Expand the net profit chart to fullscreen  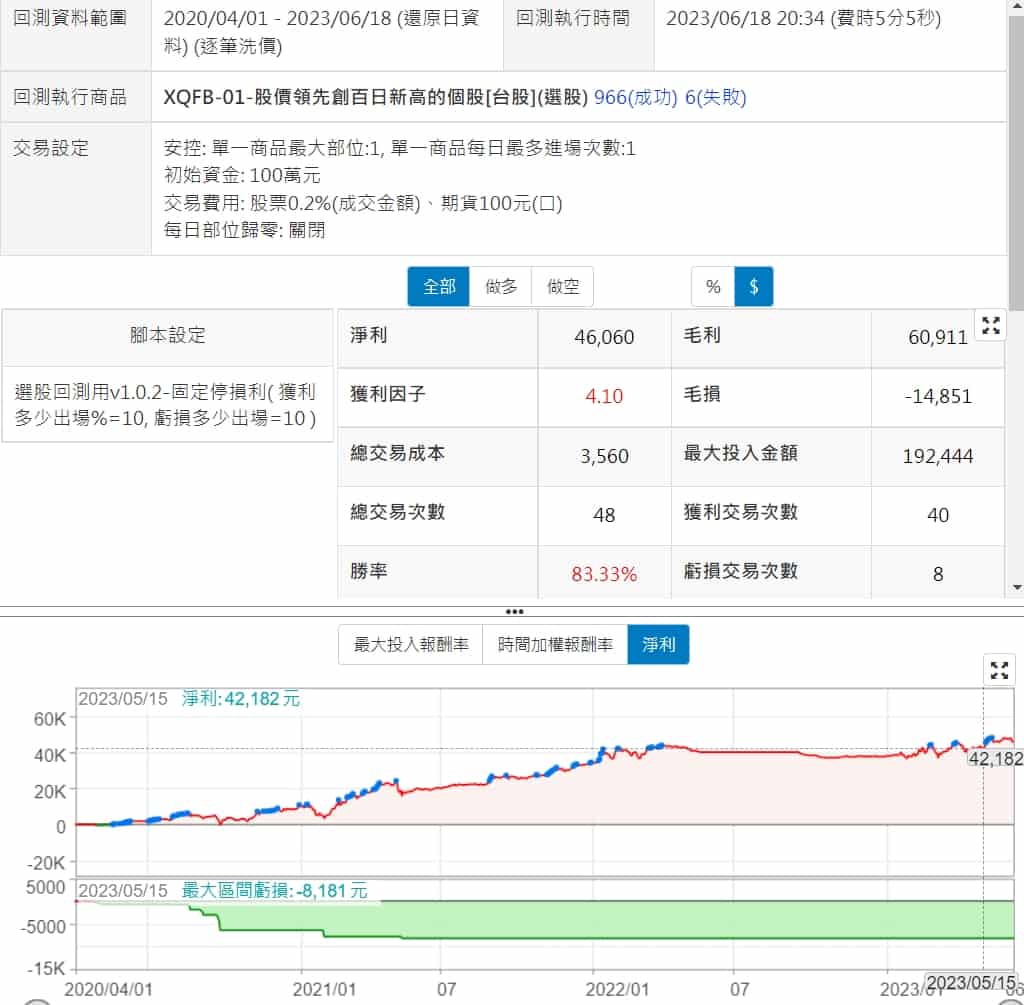tap(999, 670)
